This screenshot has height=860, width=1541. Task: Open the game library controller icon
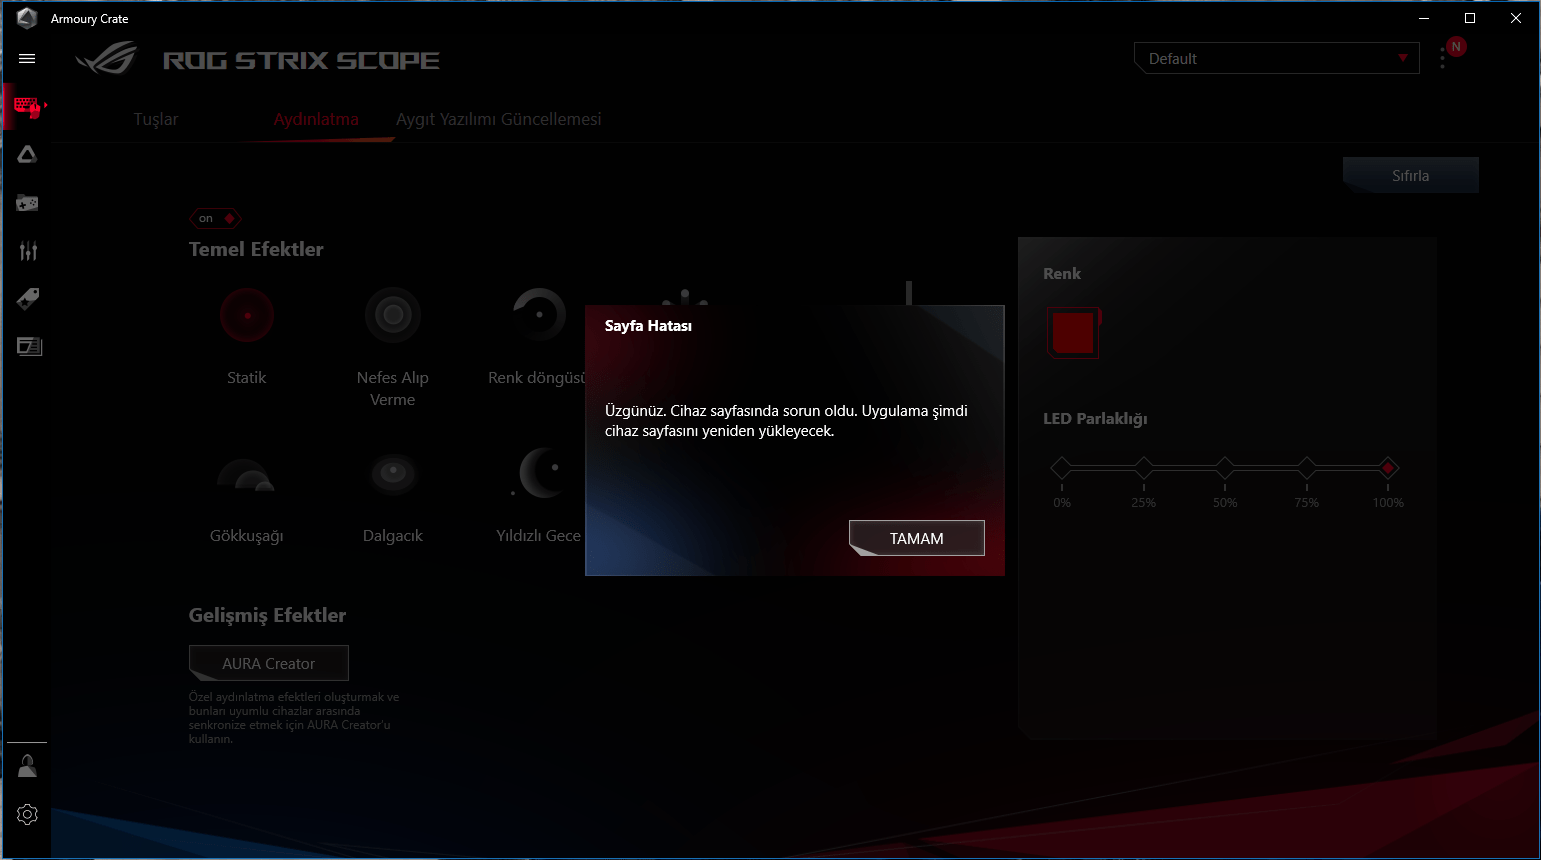[x=27, y=203]
